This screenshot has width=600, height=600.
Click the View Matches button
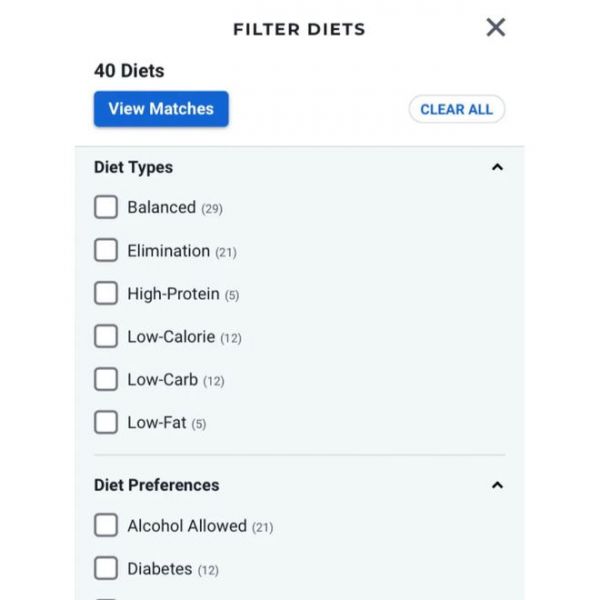click(161, 109)
